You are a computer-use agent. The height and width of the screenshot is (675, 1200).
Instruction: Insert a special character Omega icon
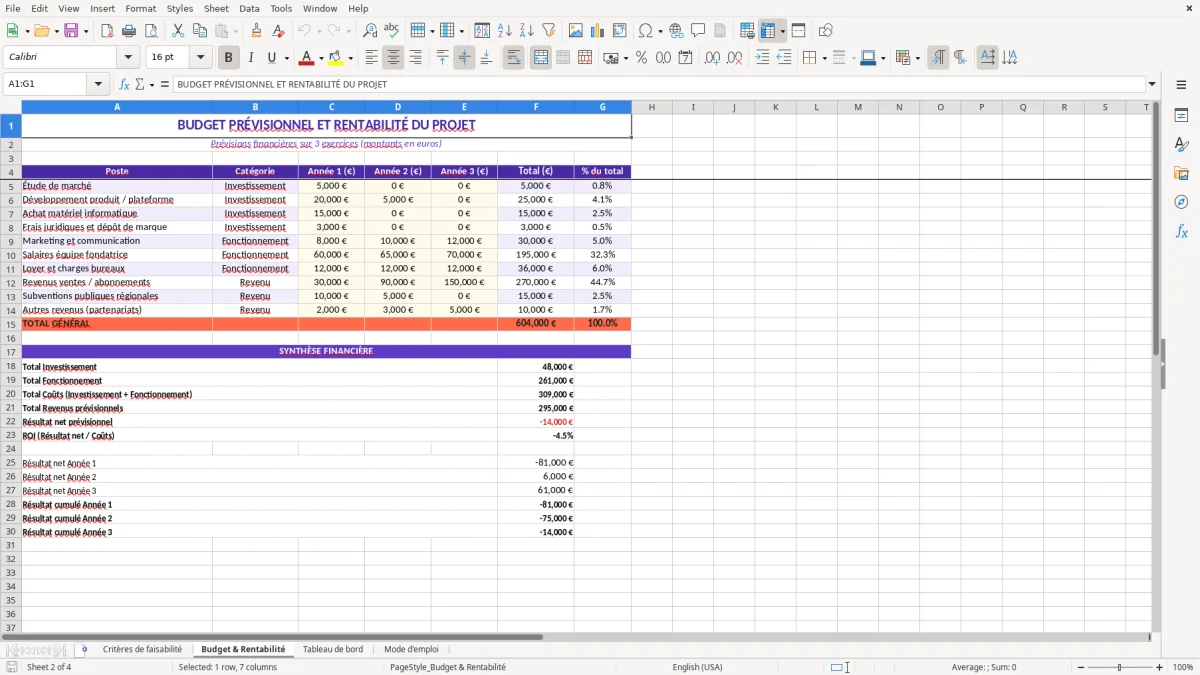point(645,31)
